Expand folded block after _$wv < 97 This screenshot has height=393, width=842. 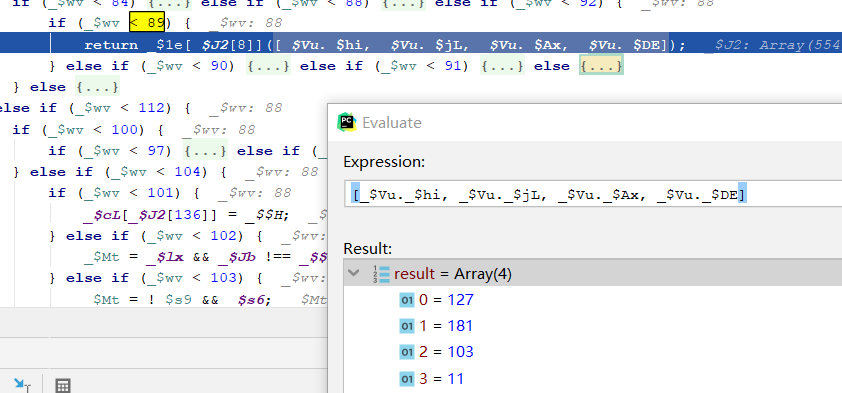click(x=206, y=150)
